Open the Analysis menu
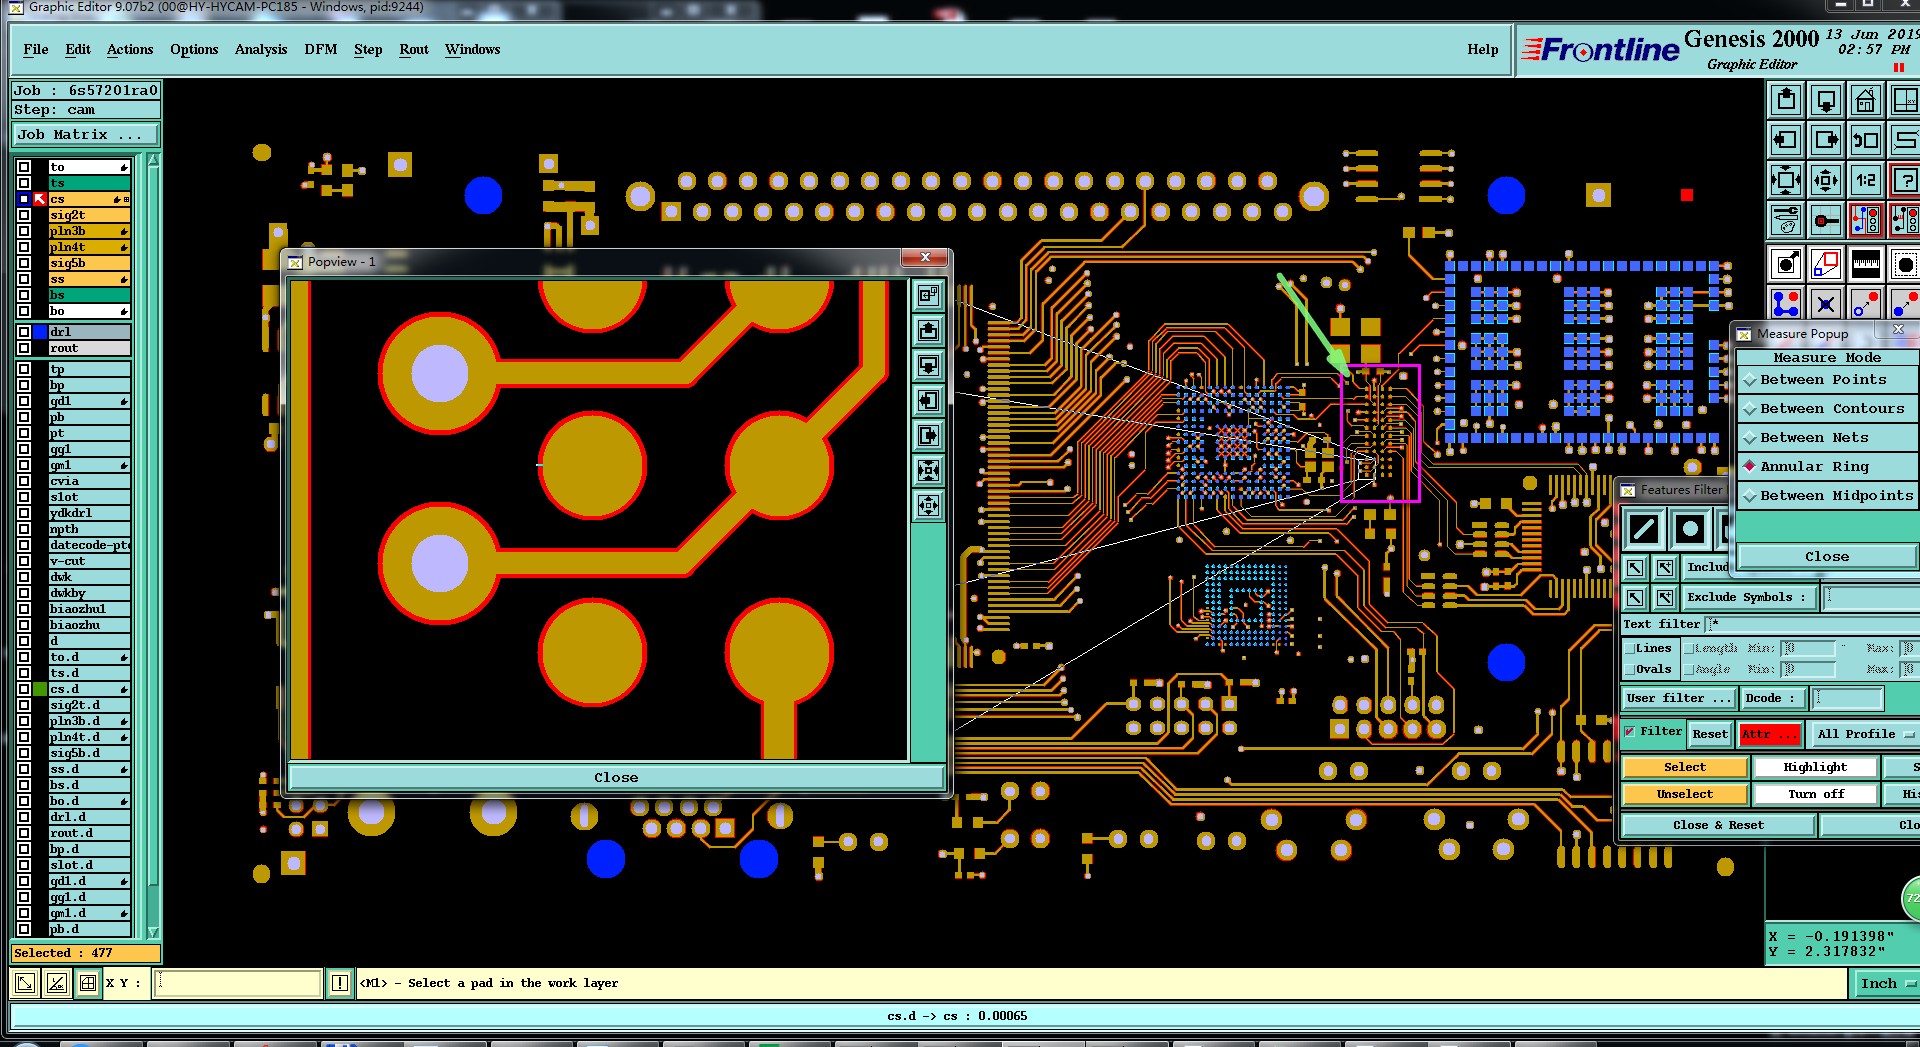 [x=261, y=49]
